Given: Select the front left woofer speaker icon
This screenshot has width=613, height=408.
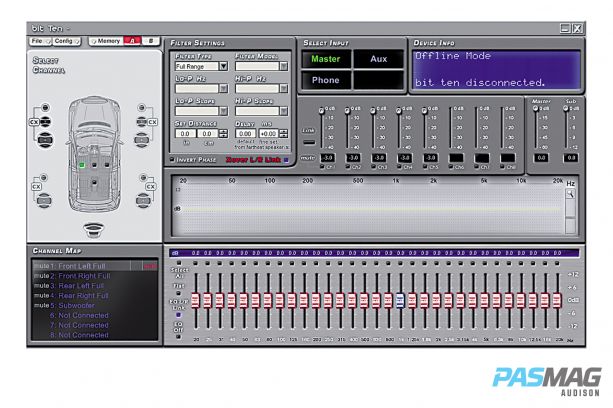Looking at the screenshot, I should [45, 140].
